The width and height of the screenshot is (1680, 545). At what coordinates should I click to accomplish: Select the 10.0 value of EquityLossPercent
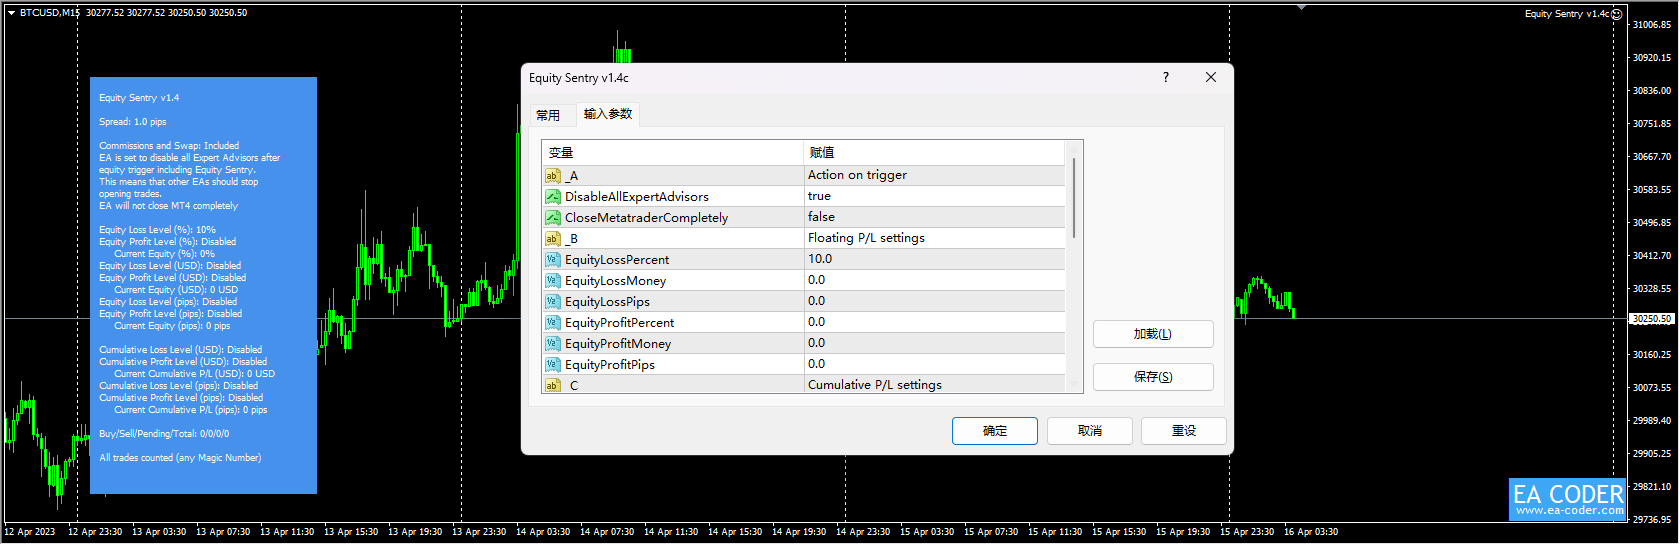tap(935, 259)
